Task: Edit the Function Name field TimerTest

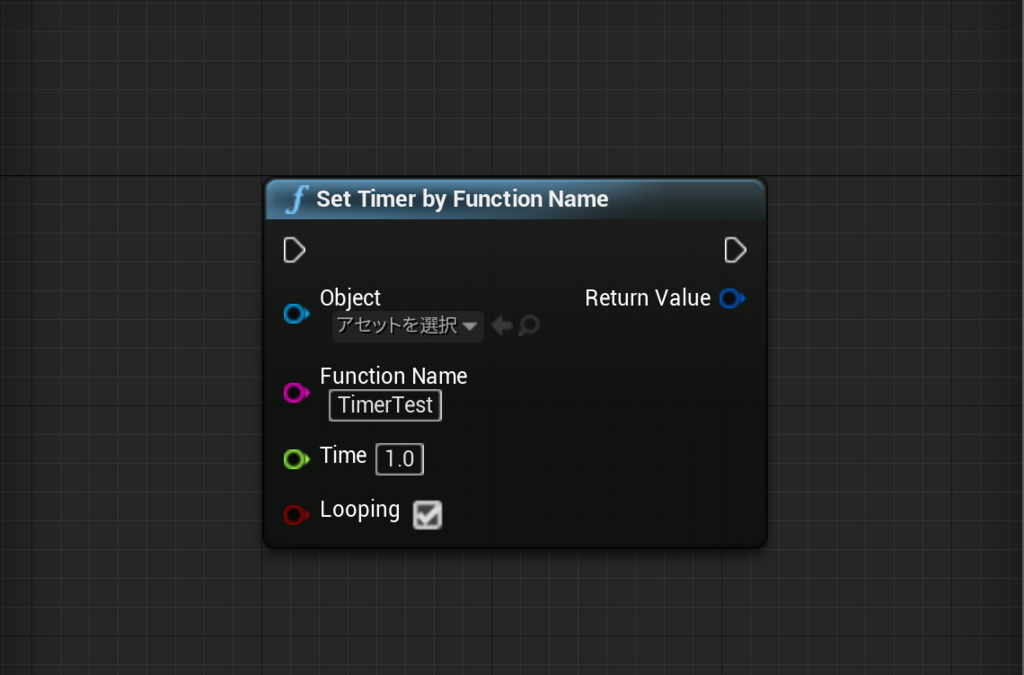Action: 385,405
